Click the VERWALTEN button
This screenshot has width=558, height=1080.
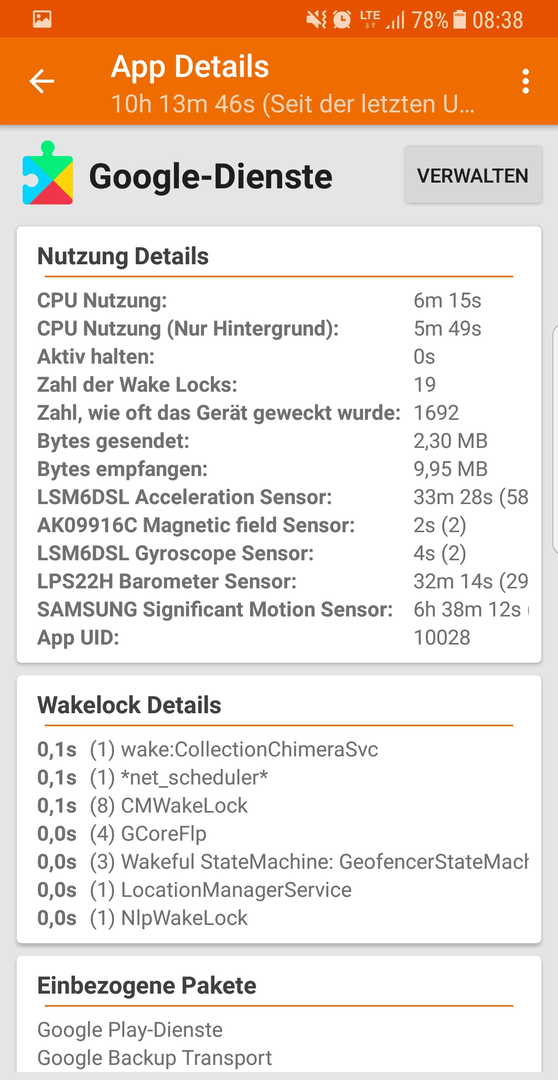tap(473, 175)
